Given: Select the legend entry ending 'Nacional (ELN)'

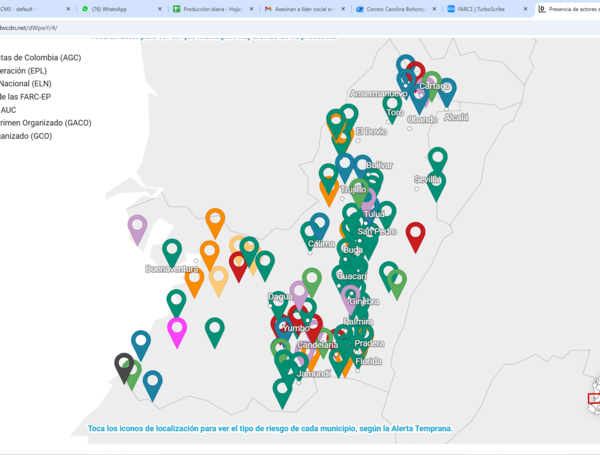Looking at the screenshot, I should (x=26, y=83).
